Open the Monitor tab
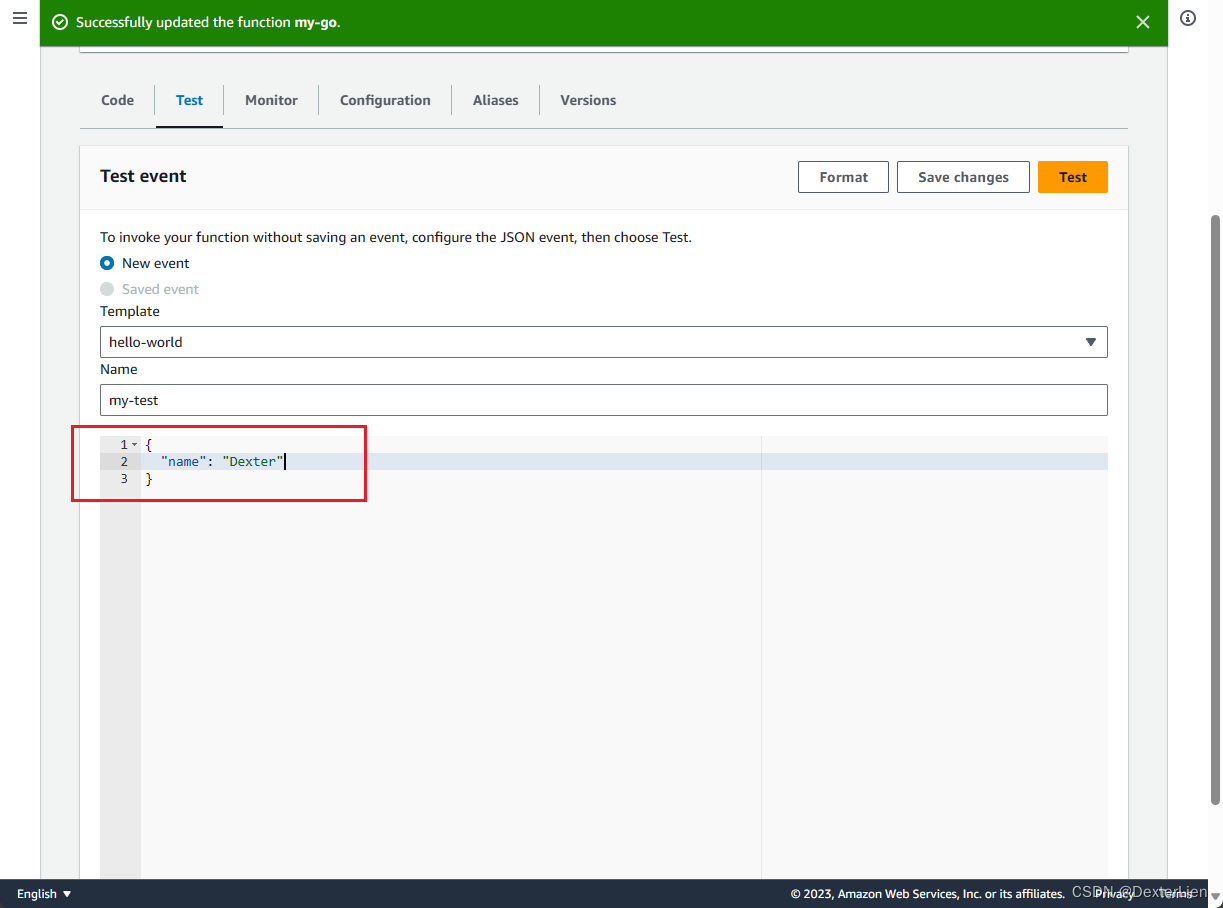Viewport: 1223px width, 908px height. click(271, 100)
